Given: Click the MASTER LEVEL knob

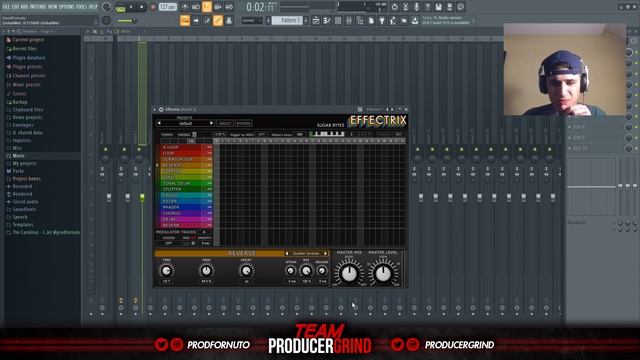Looking at the screenshot, I should pyautogui.click(x=383, y=274).
